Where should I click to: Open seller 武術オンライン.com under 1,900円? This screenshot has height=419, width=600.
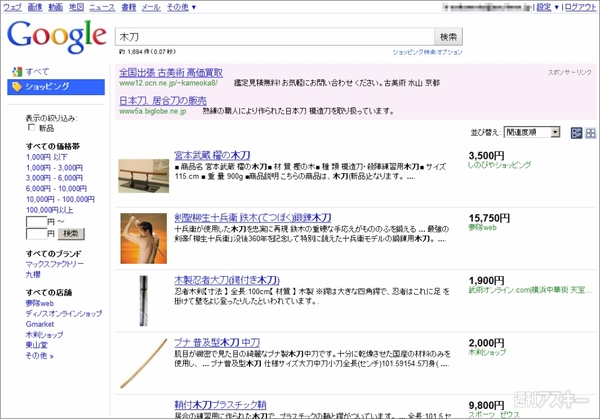pyautogui.click(x=530, y=290)
